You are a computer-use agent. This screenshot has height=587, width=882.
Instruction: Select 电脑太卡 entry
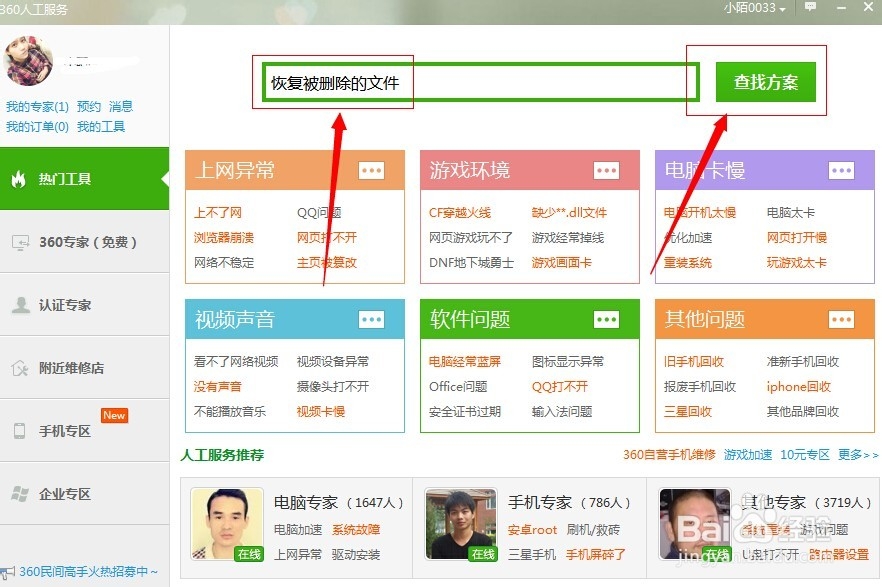tap(790, 213)
